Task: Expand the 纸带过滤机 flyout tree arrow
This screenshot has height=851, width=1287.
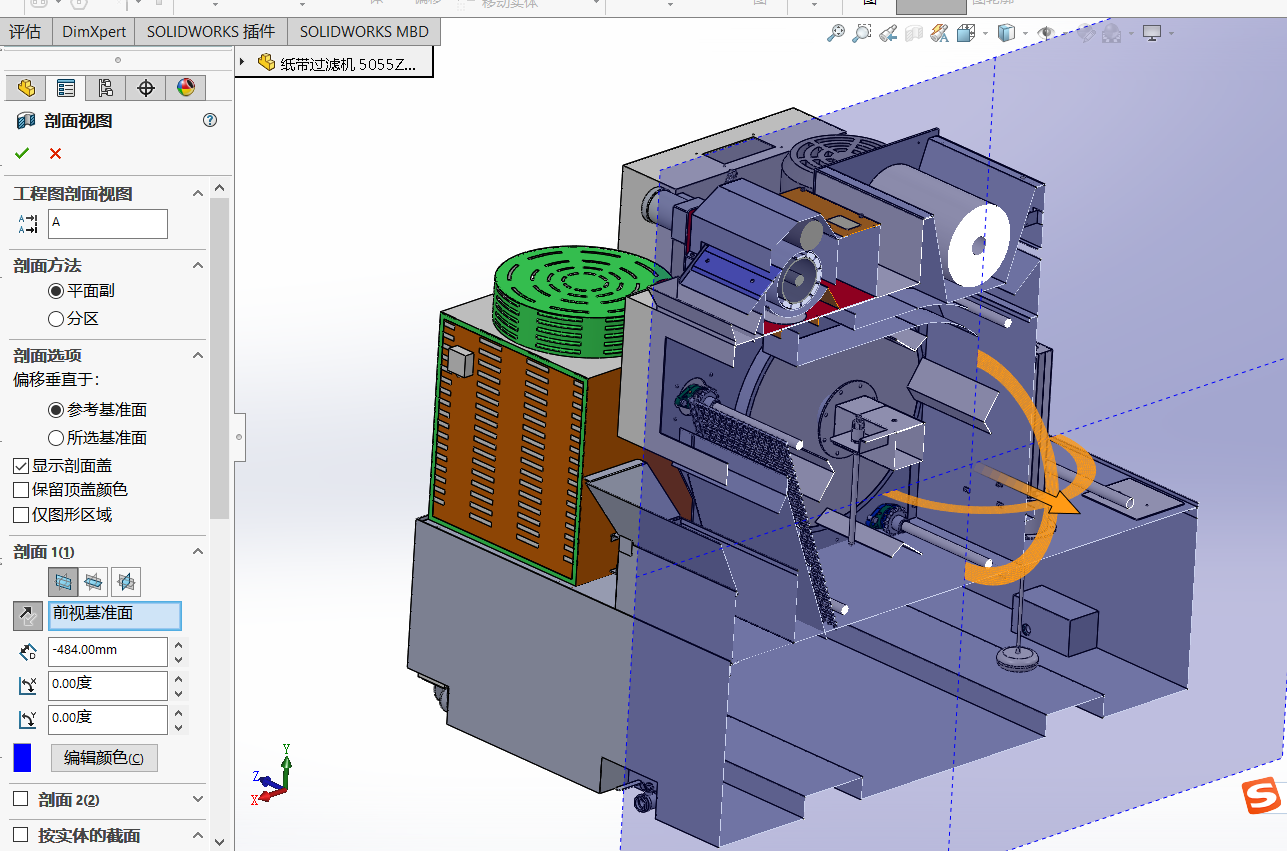Action: (243, 62)
